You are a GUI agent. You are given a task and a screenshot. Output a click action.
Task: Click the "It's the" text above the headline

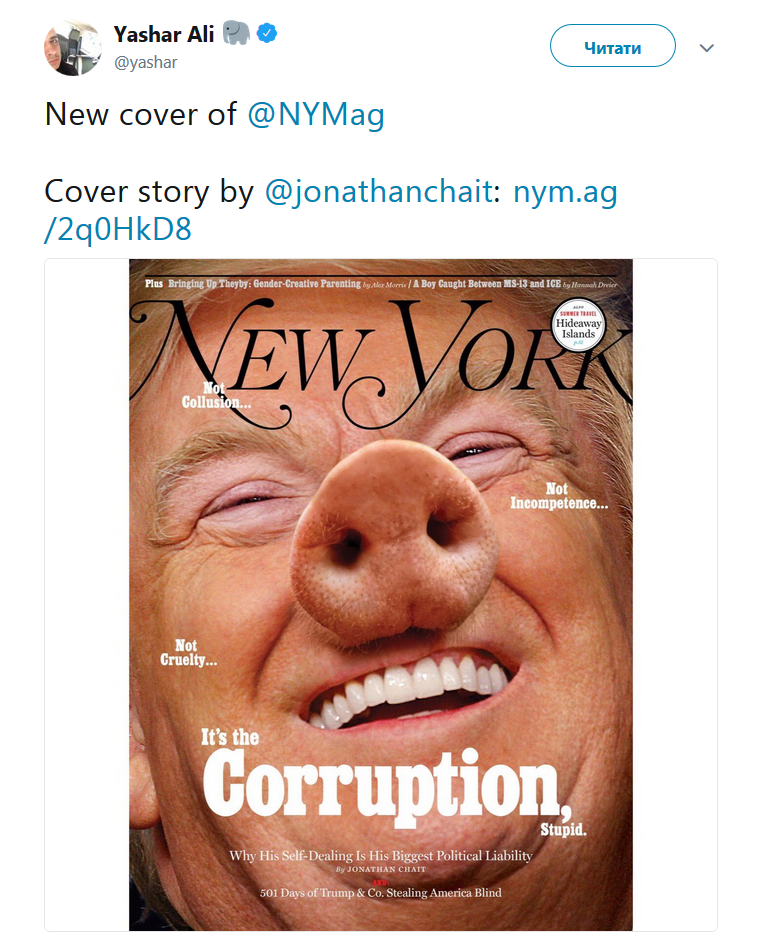point(230,738)
